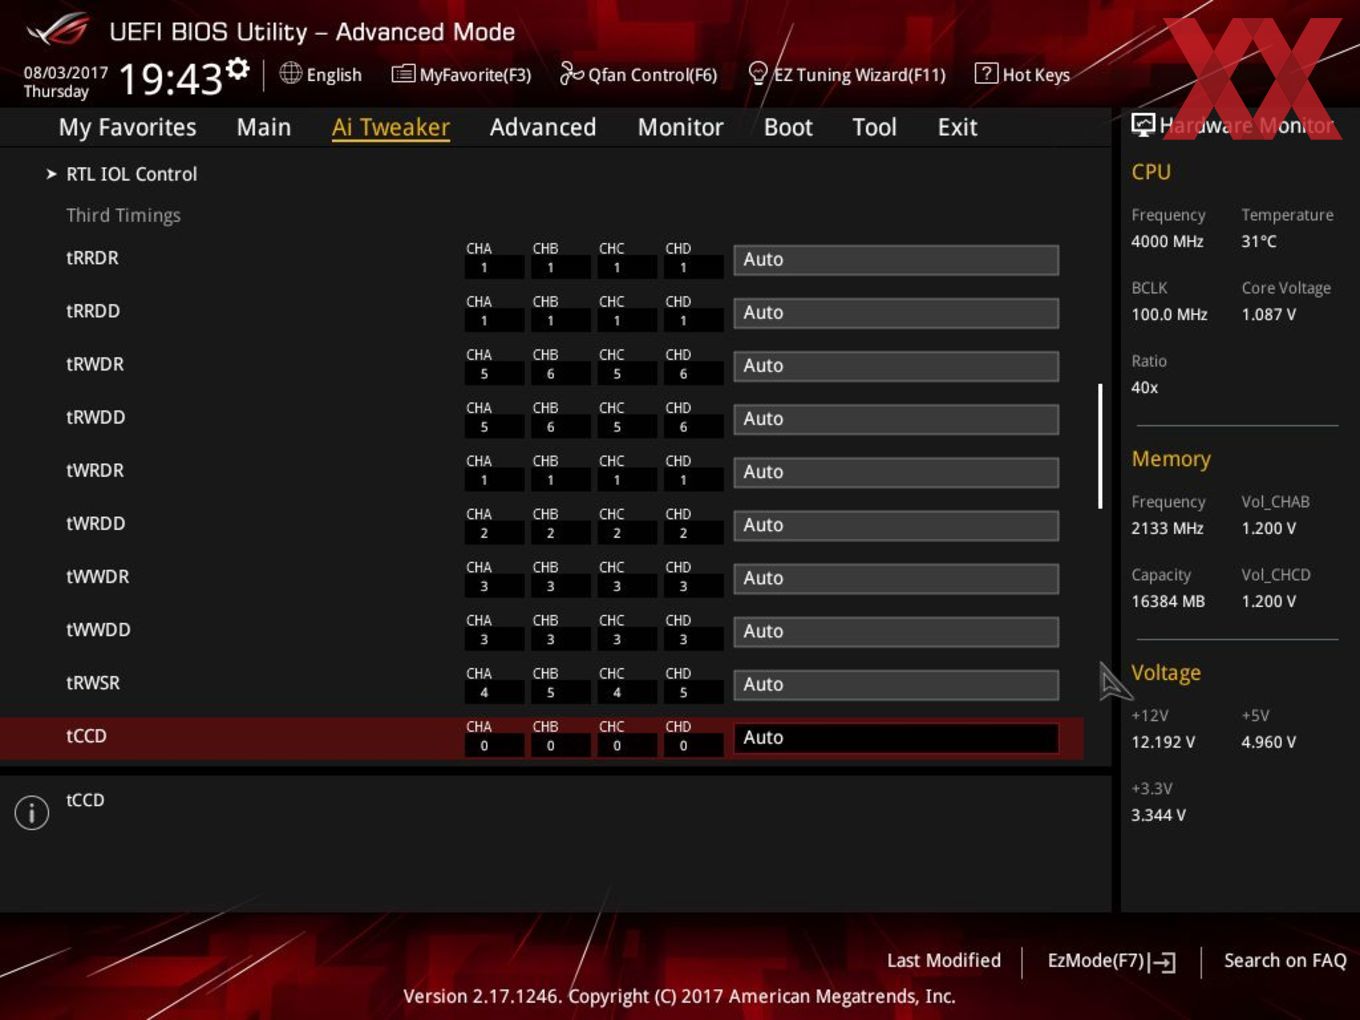Click the Hot Keys question mark icon
This screenshot has width=1360, height=1020.
(986, 73)
